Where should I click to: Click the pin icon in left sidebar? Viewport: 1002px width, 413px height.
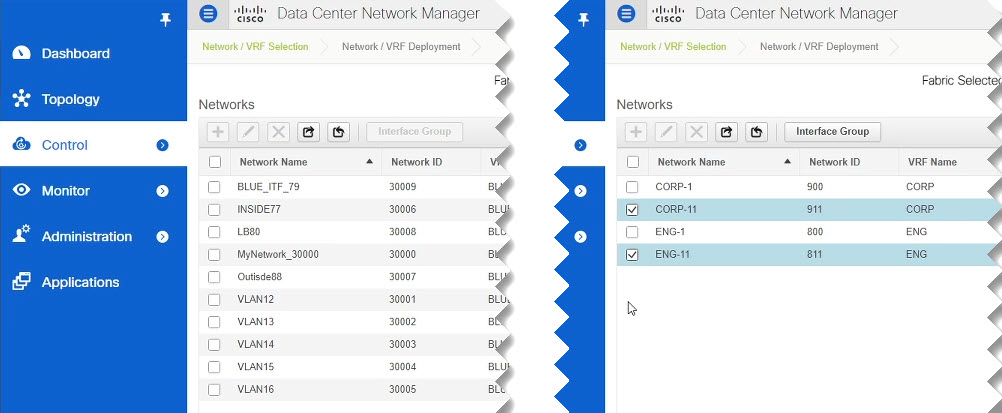(166, 20)
